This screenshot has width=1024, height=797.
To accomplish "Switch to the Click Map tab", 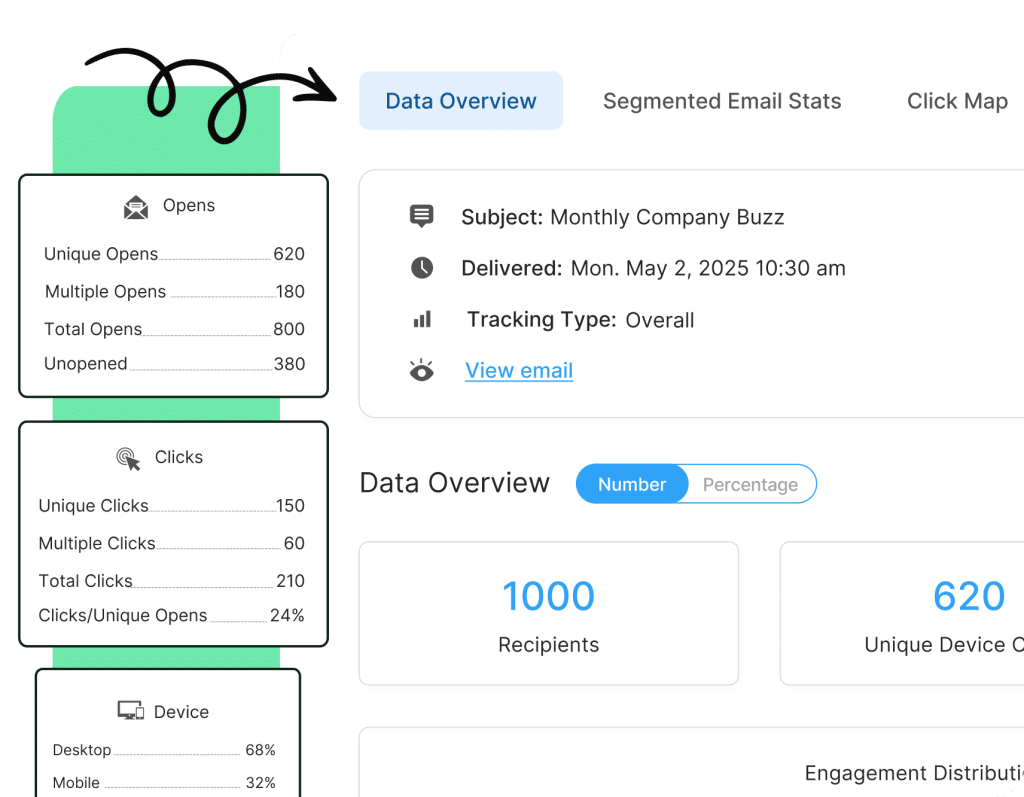I will [x=956, y=100].
